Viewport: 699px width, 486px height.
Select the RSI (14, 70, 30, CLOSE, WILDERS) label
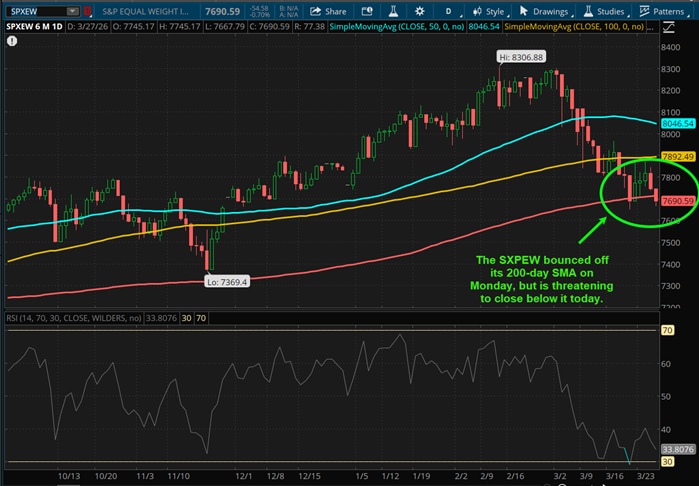74,318
